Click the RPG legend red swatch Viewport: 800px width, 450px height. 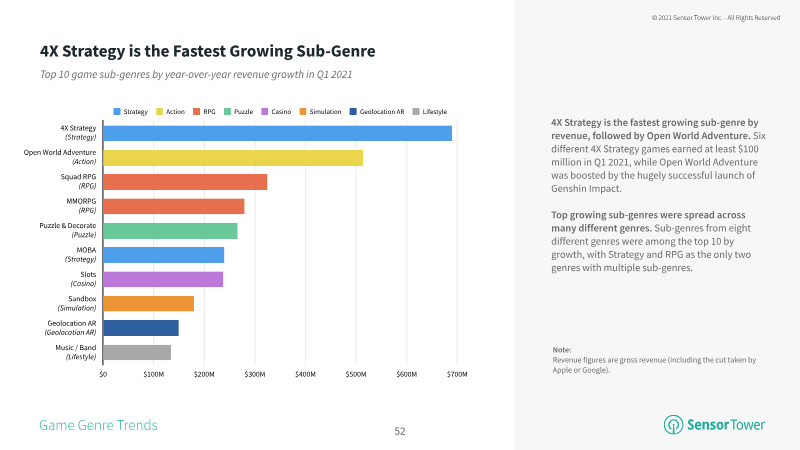(x=196, y=111)
